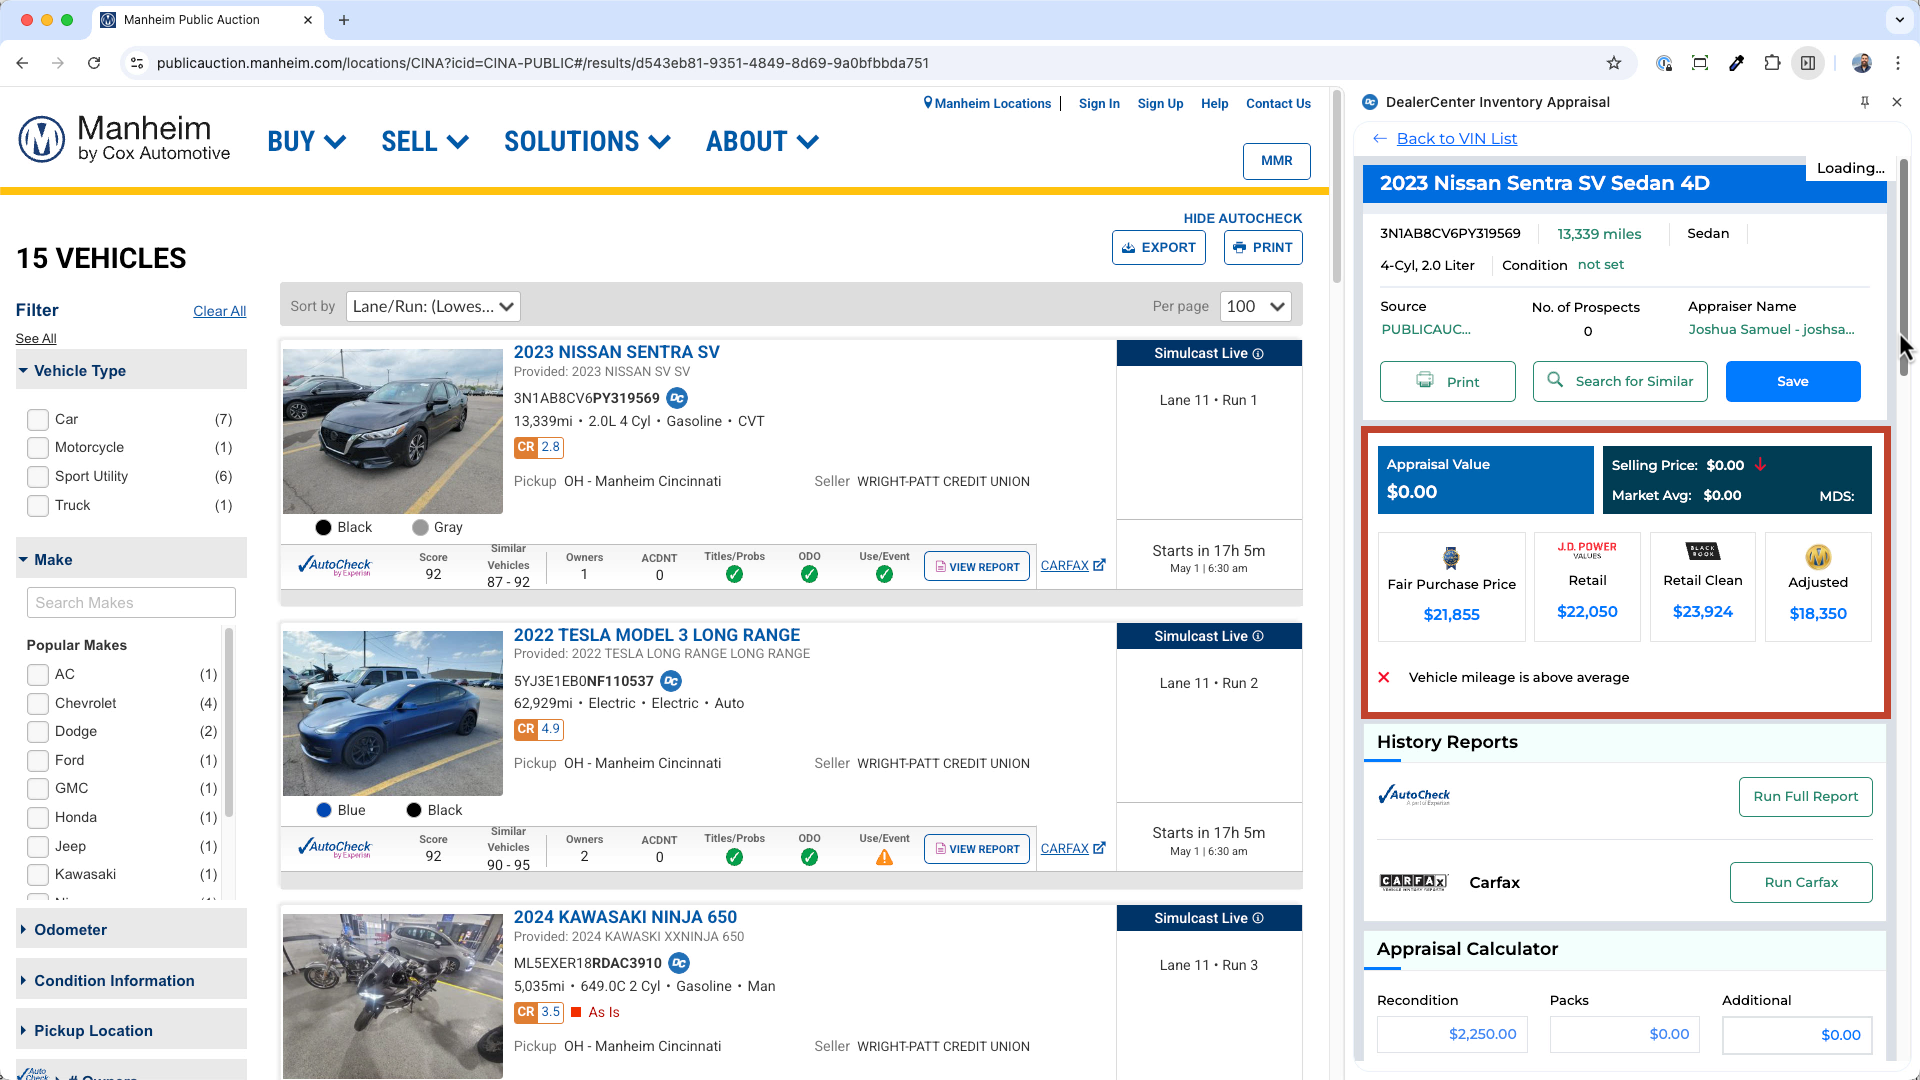The image size is (1920, 1080).
Task: Check the Kawasaki make filter
Action: pos(38,875)
